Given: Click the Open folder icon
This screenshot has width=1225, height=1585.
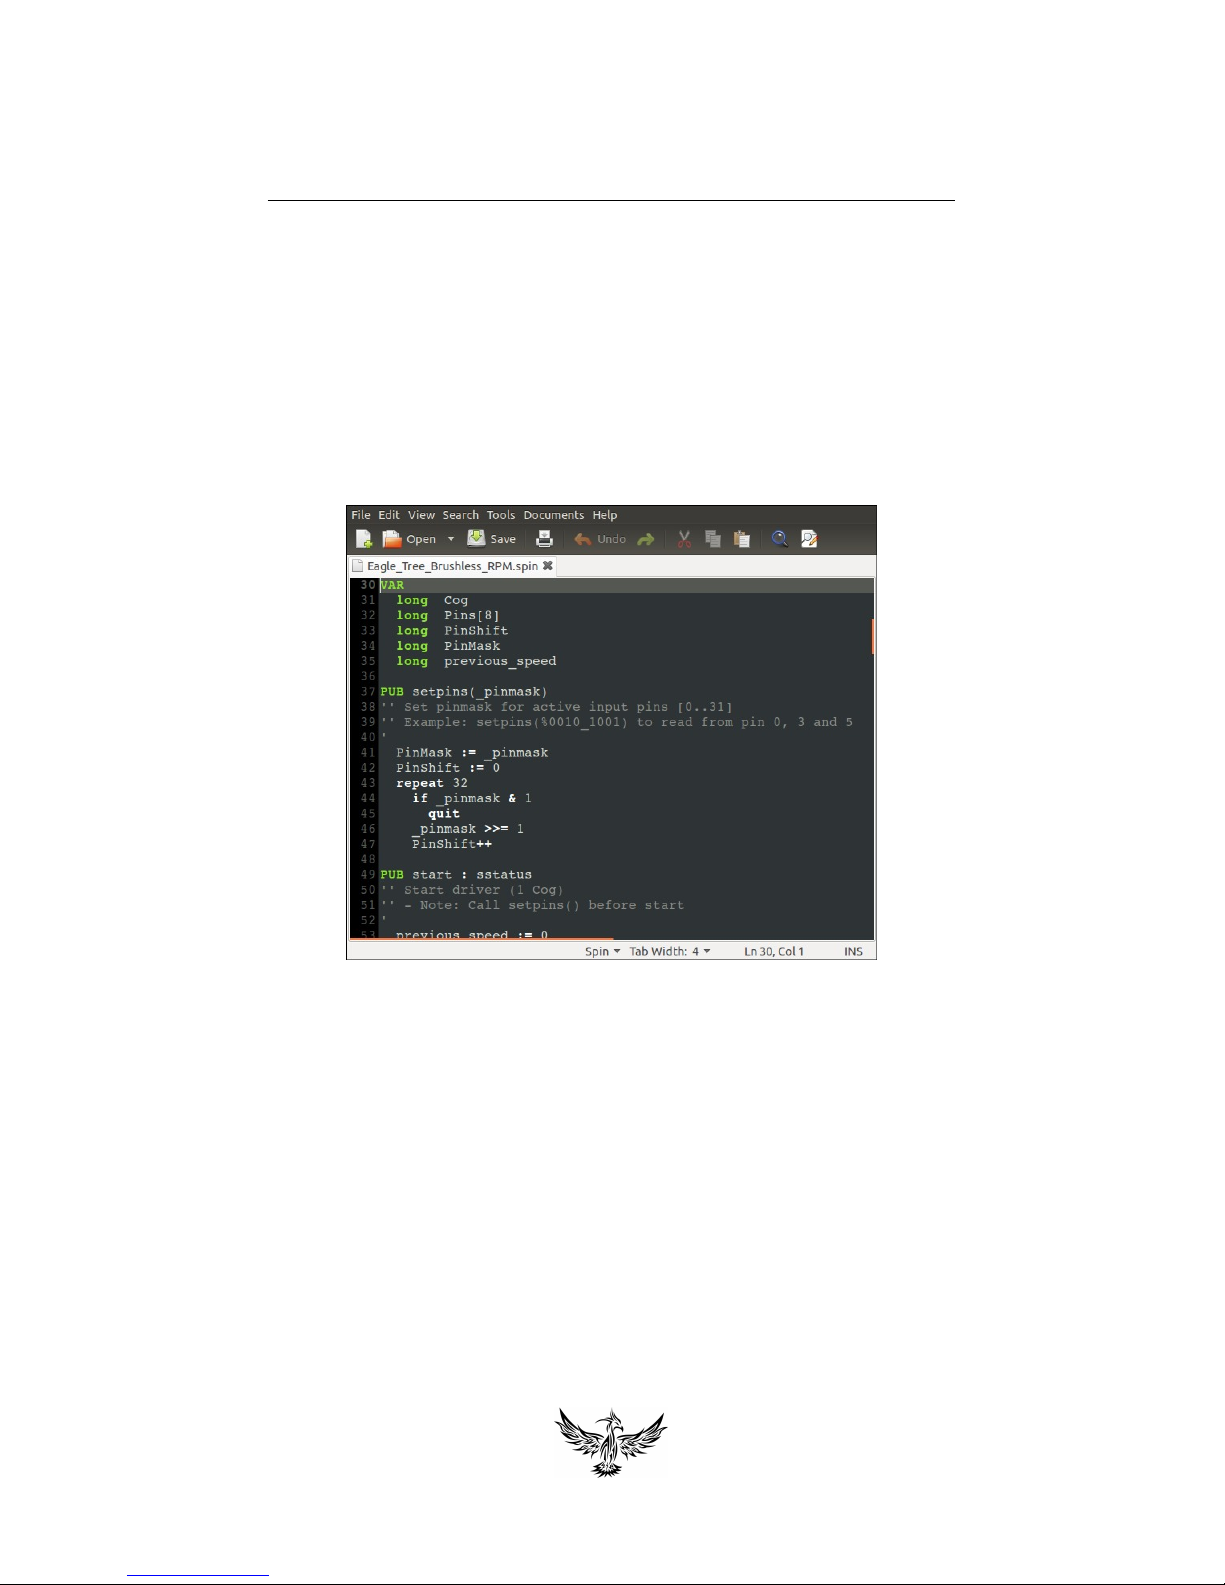Looking at the screenshot, I should [x=392, y=539].
